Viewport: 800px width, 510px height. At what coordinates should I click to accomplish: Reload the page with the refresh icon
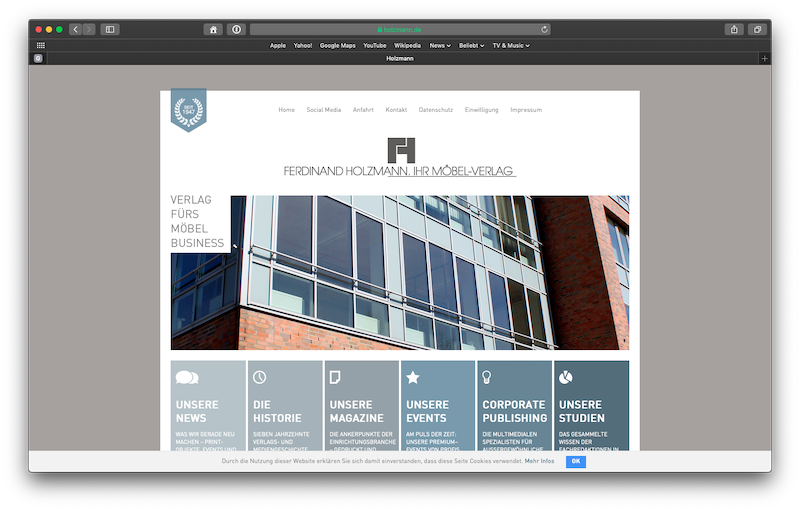tap(544, 30)
